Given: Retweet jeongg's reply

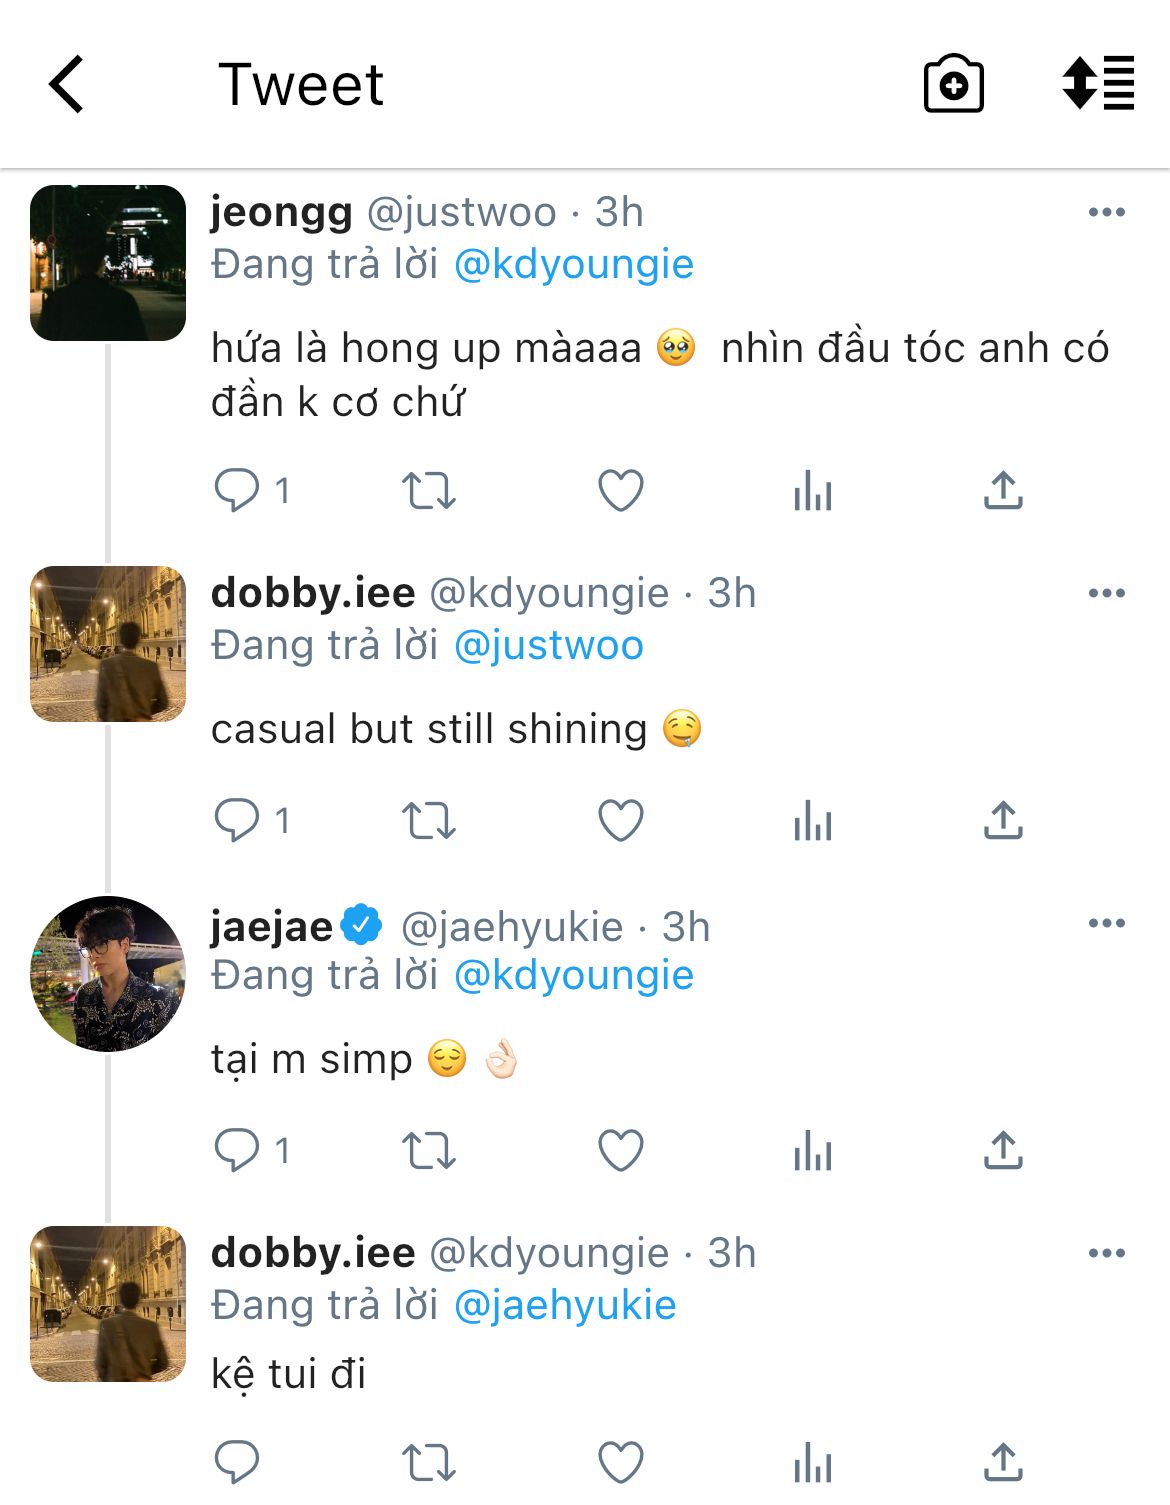Looking at the screenshot, I should click(428, 491).
